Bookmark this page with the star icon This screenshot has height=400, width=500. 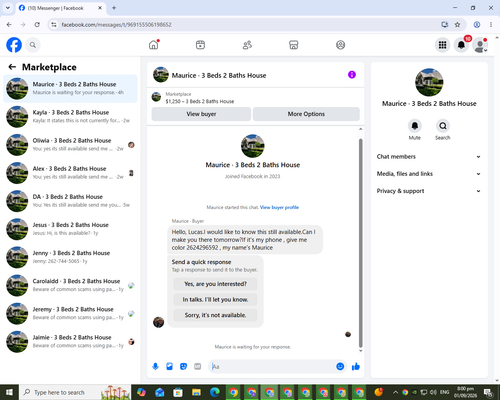(457, 25)
